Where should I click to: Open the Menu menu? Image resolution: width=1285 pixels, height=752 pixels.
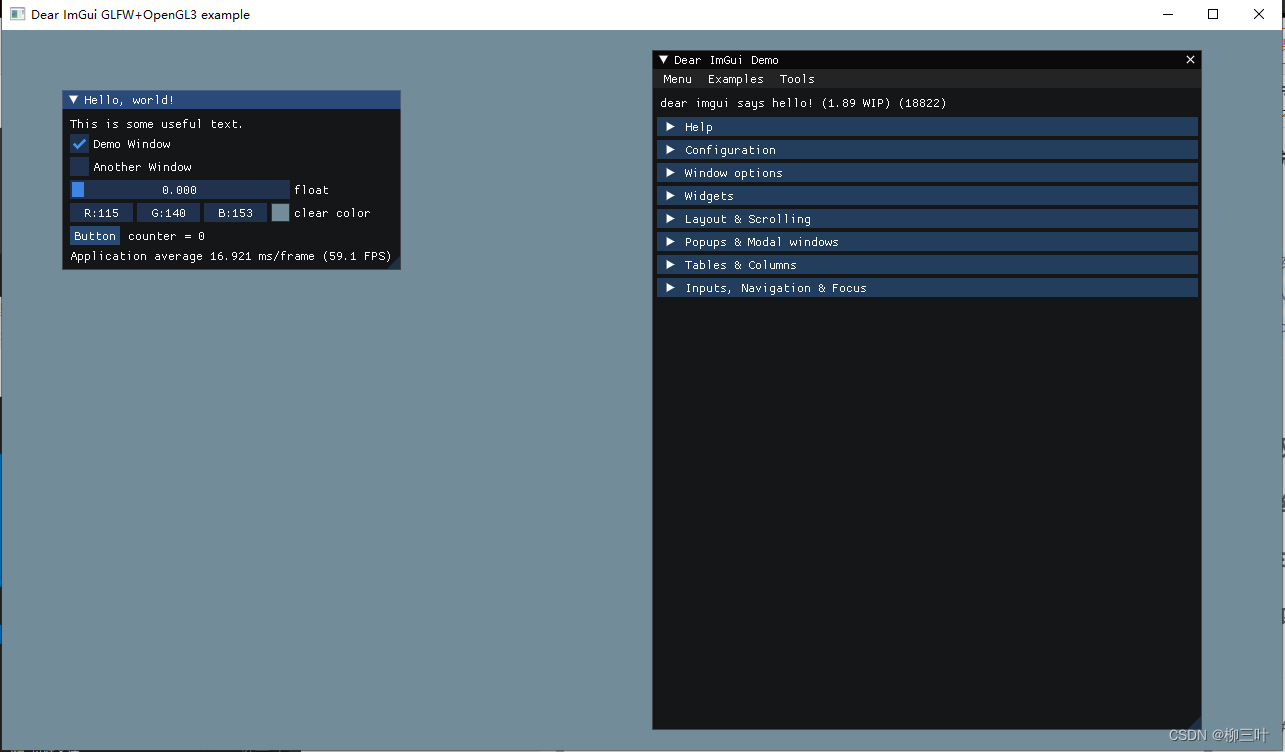677,79
